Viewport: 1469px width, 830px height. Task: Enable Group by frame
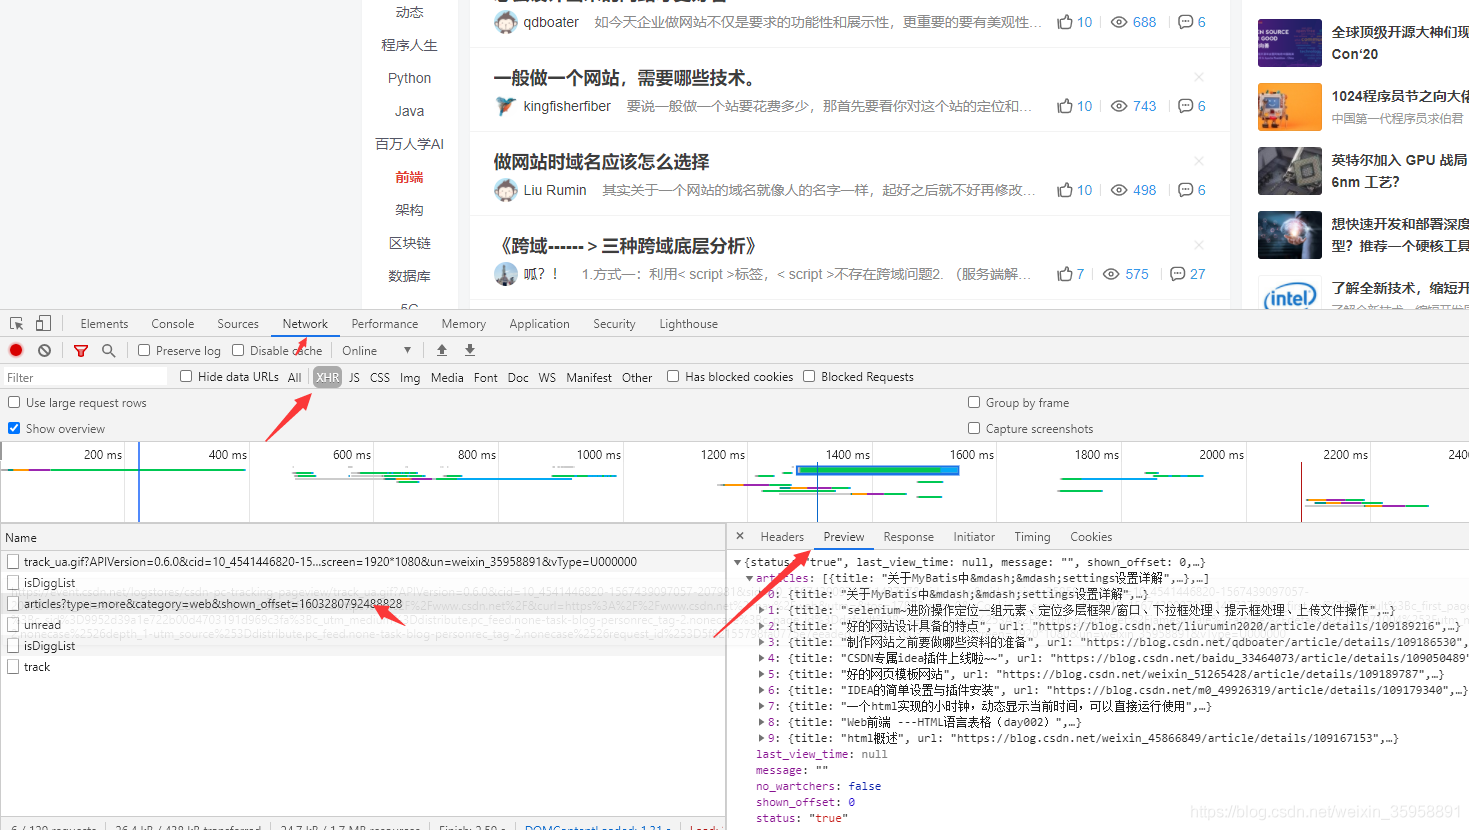(x=974, y=402)
